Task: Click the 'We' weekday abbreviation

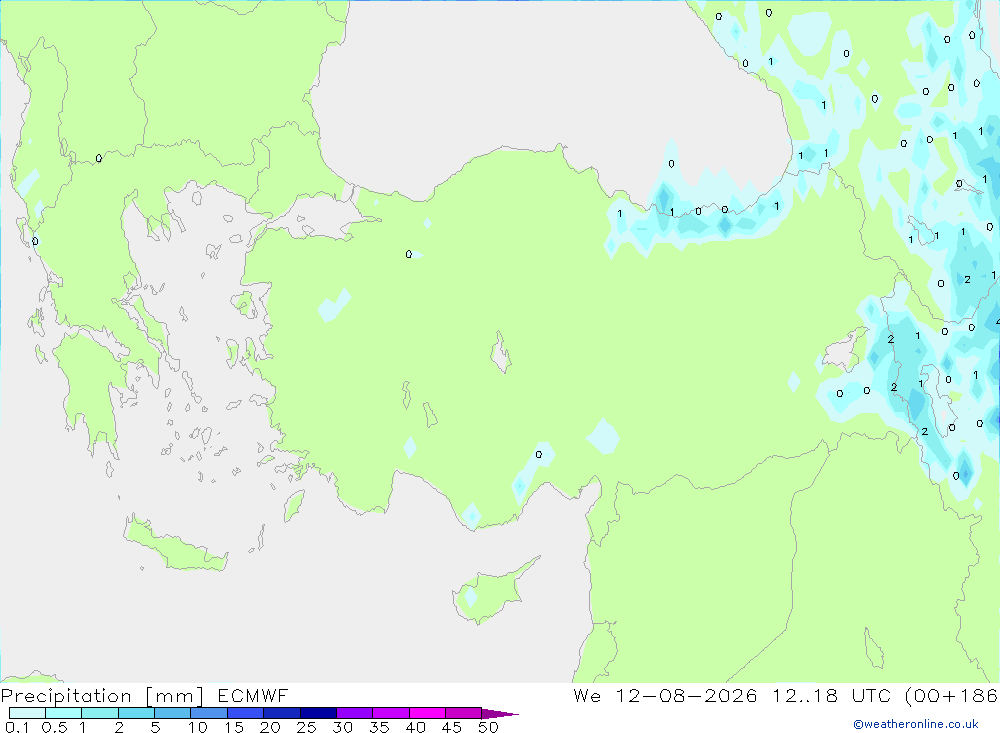Action: click(x=587, y=696)
